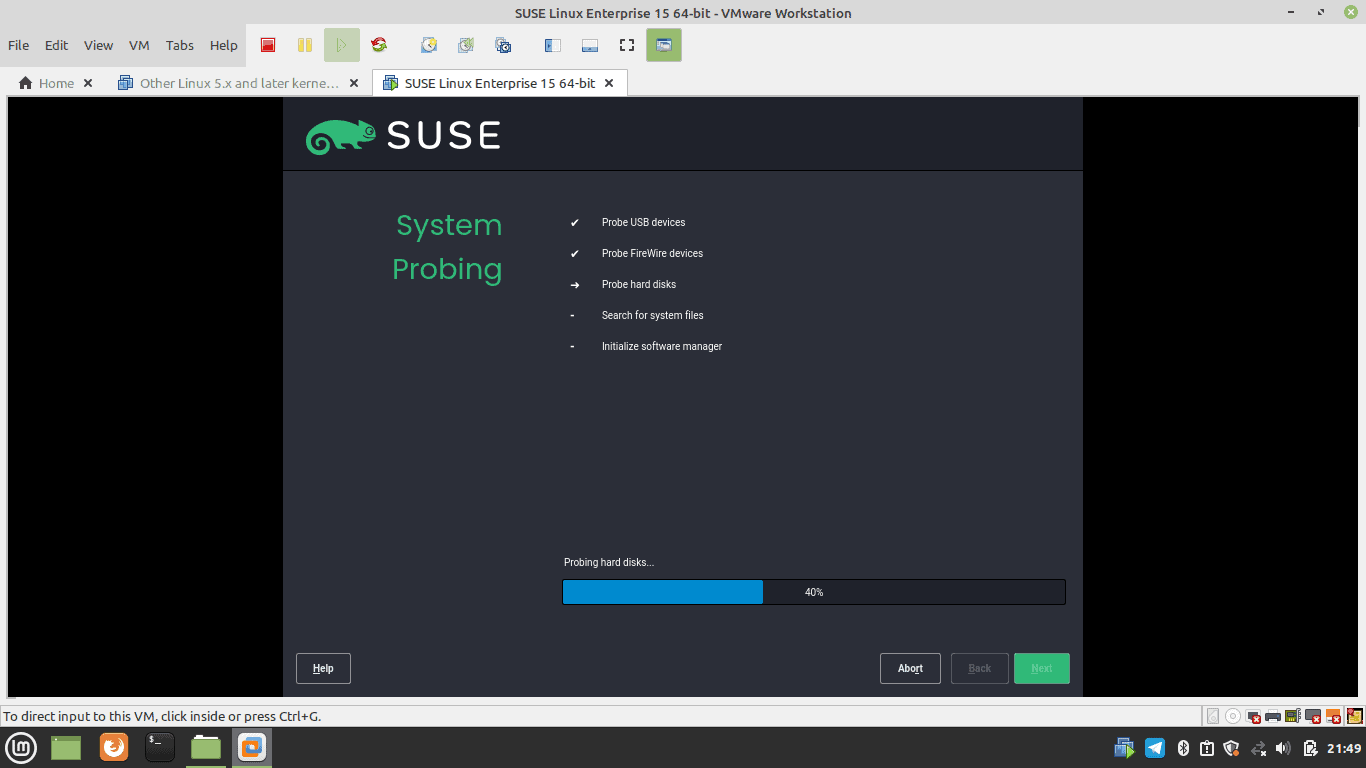The width and height of the screenshot is (1366, 768).
Task: Click the 'Probing hard disks...' status label
Action: (x=609, y=562)
